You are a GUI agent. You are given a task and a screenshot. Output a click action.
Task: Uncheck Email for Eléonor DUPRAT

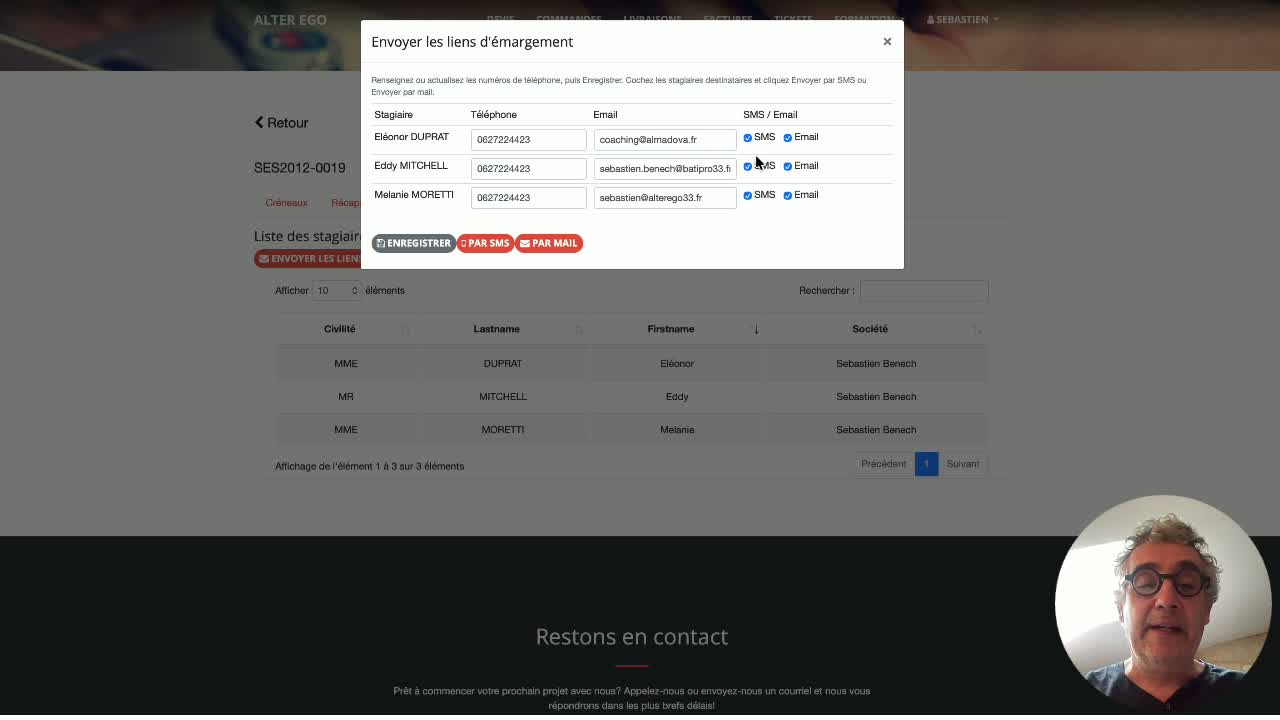pyautogui.click(x=787, y=137)
